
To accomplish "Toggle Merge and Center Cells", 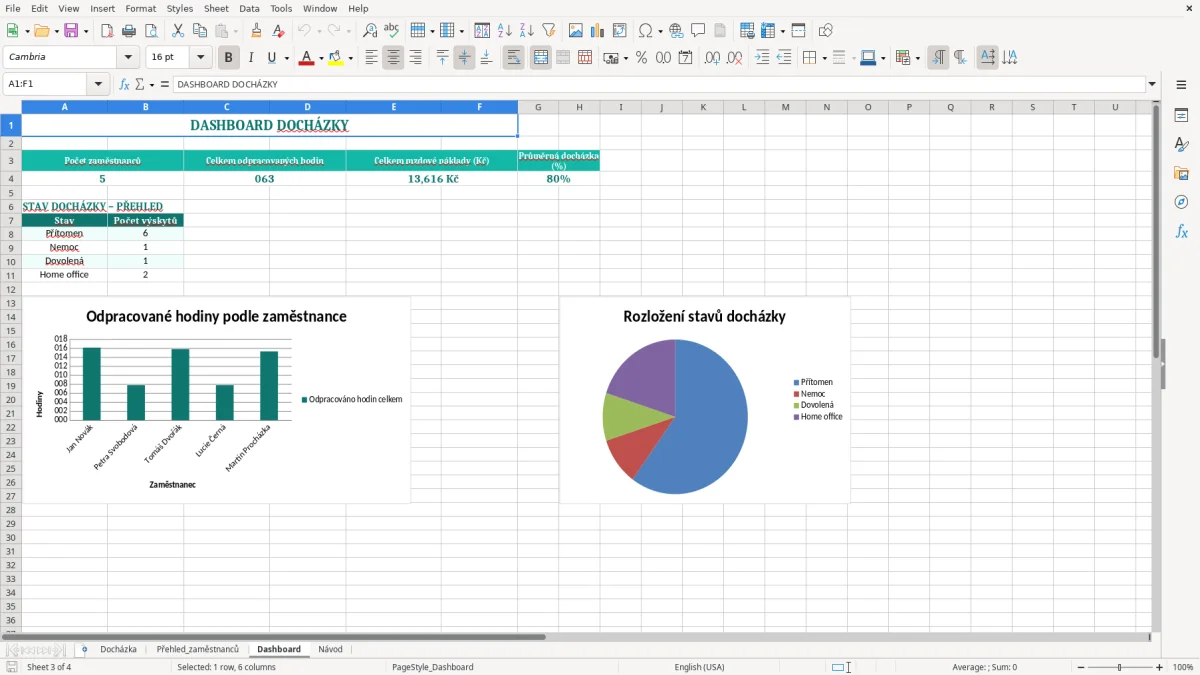I will [541, 58].
